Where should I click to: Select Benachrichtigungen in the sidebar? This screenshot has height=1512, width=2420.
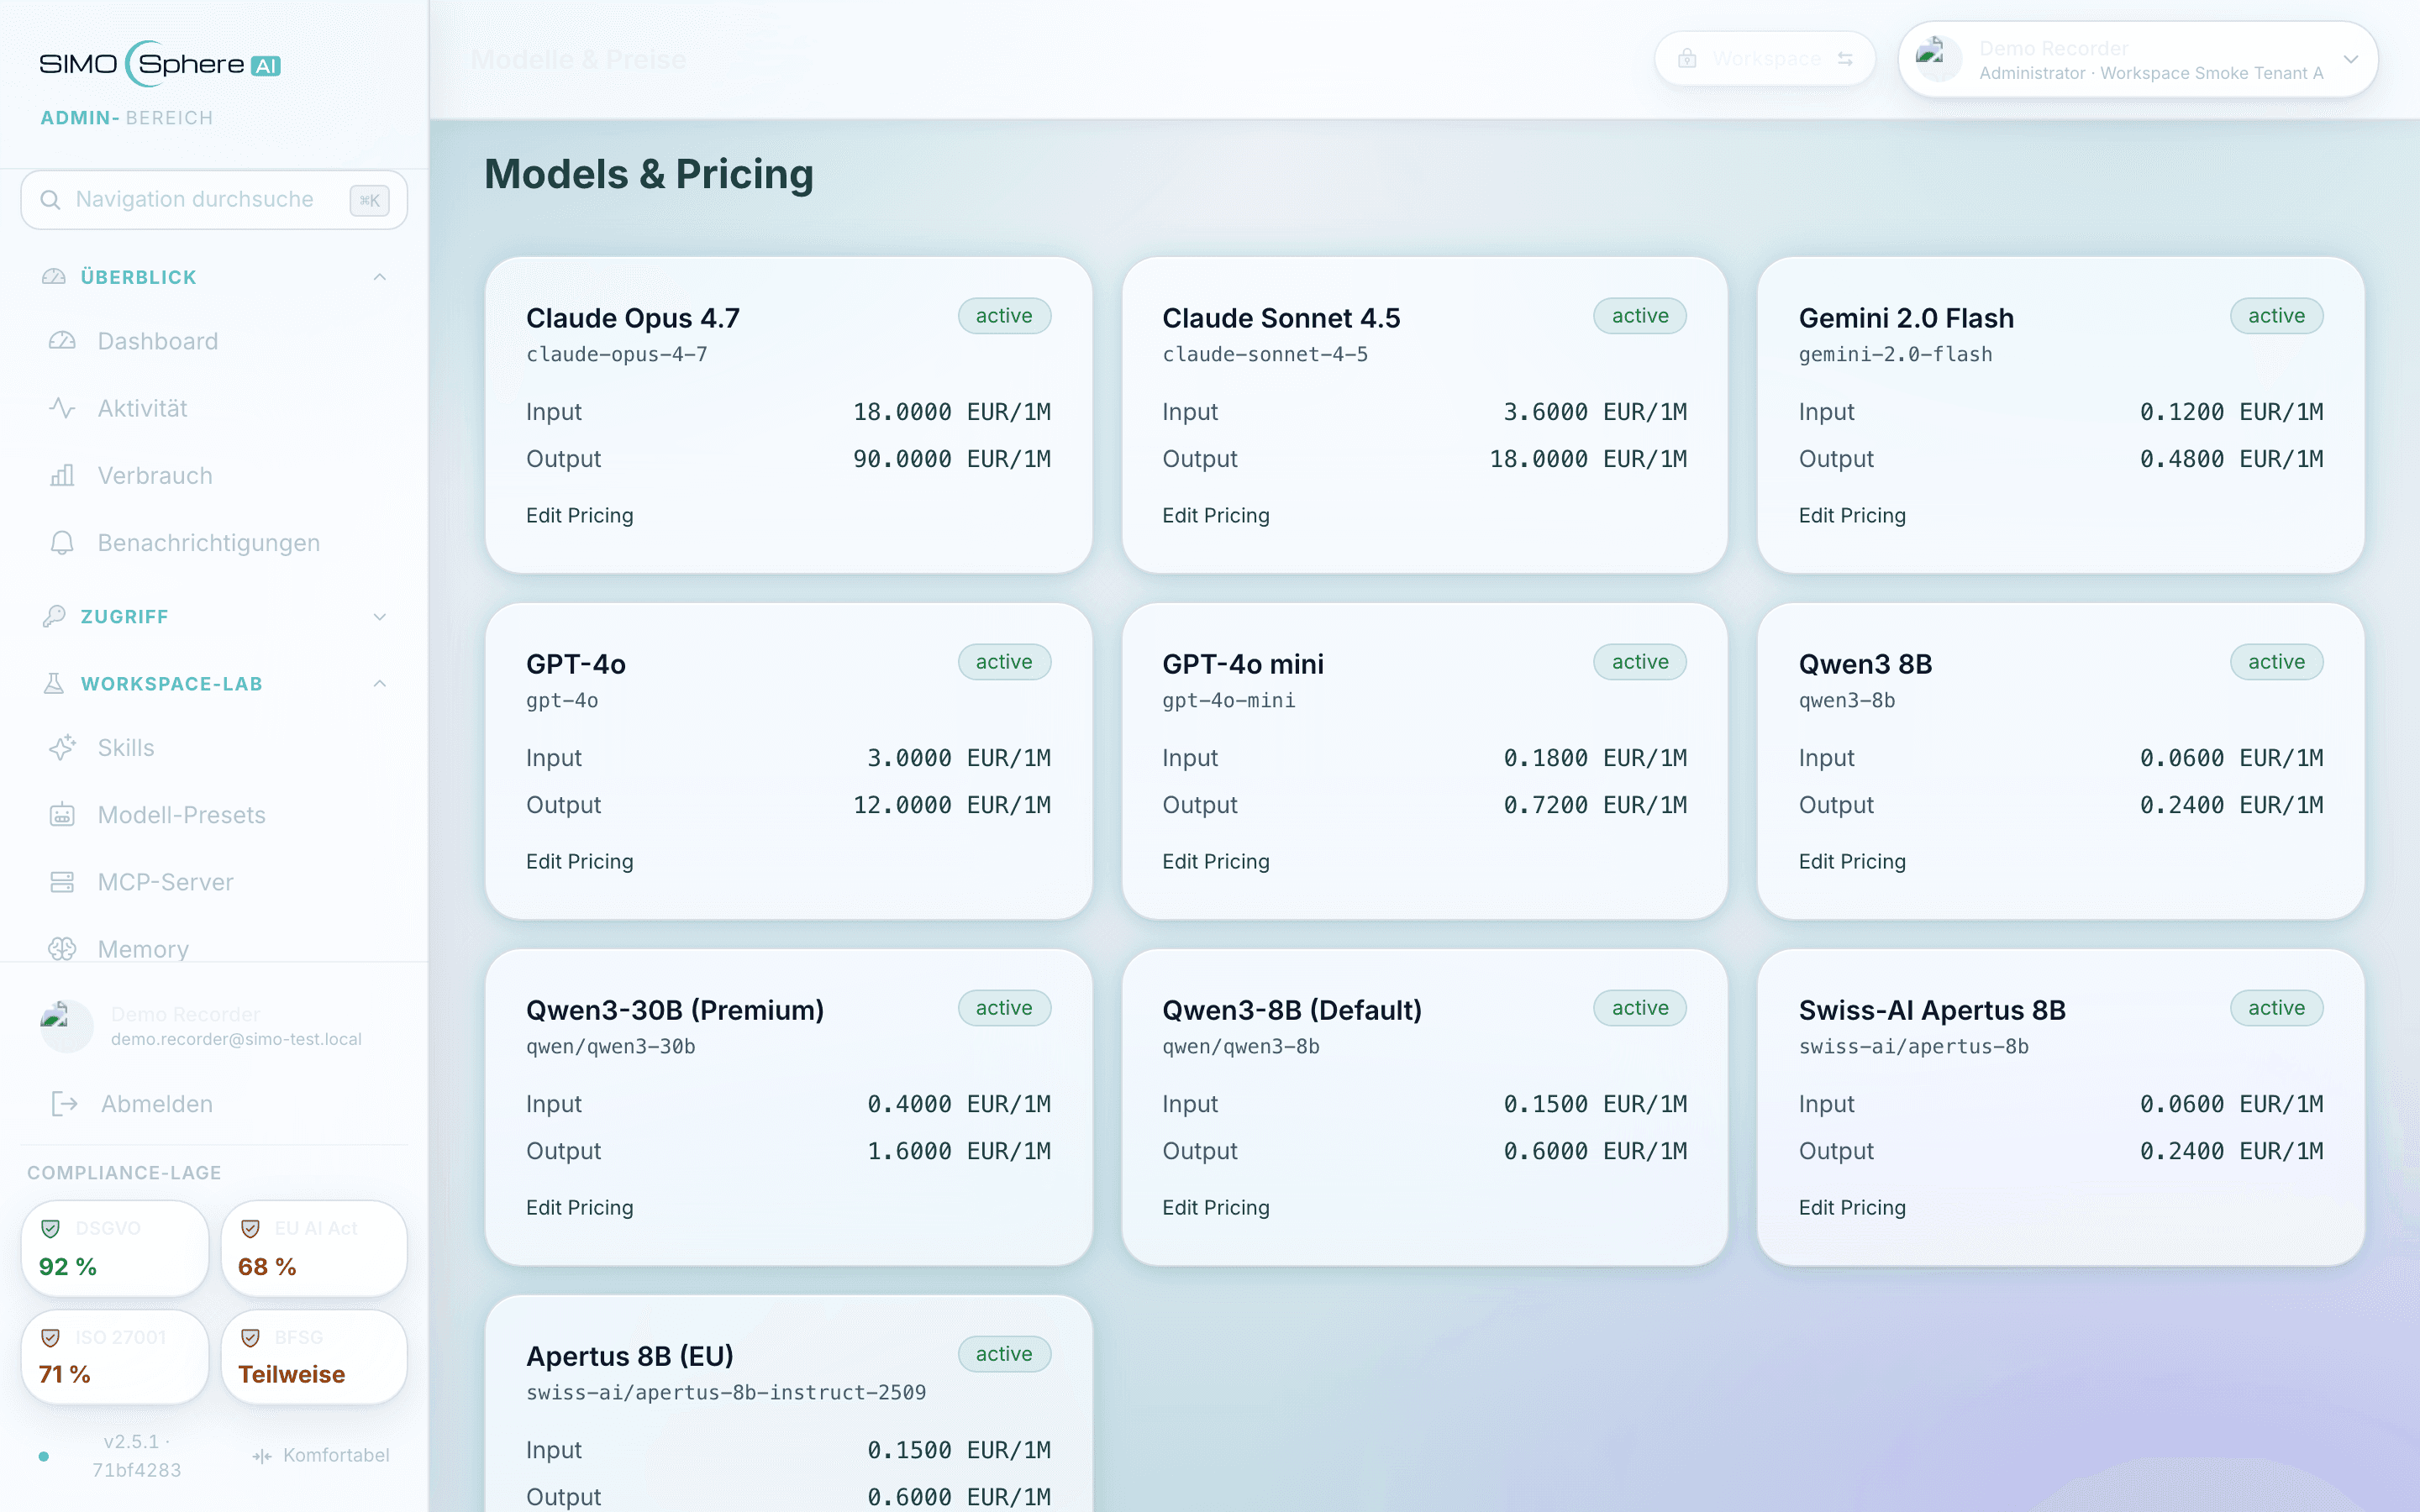click(214, 542)
